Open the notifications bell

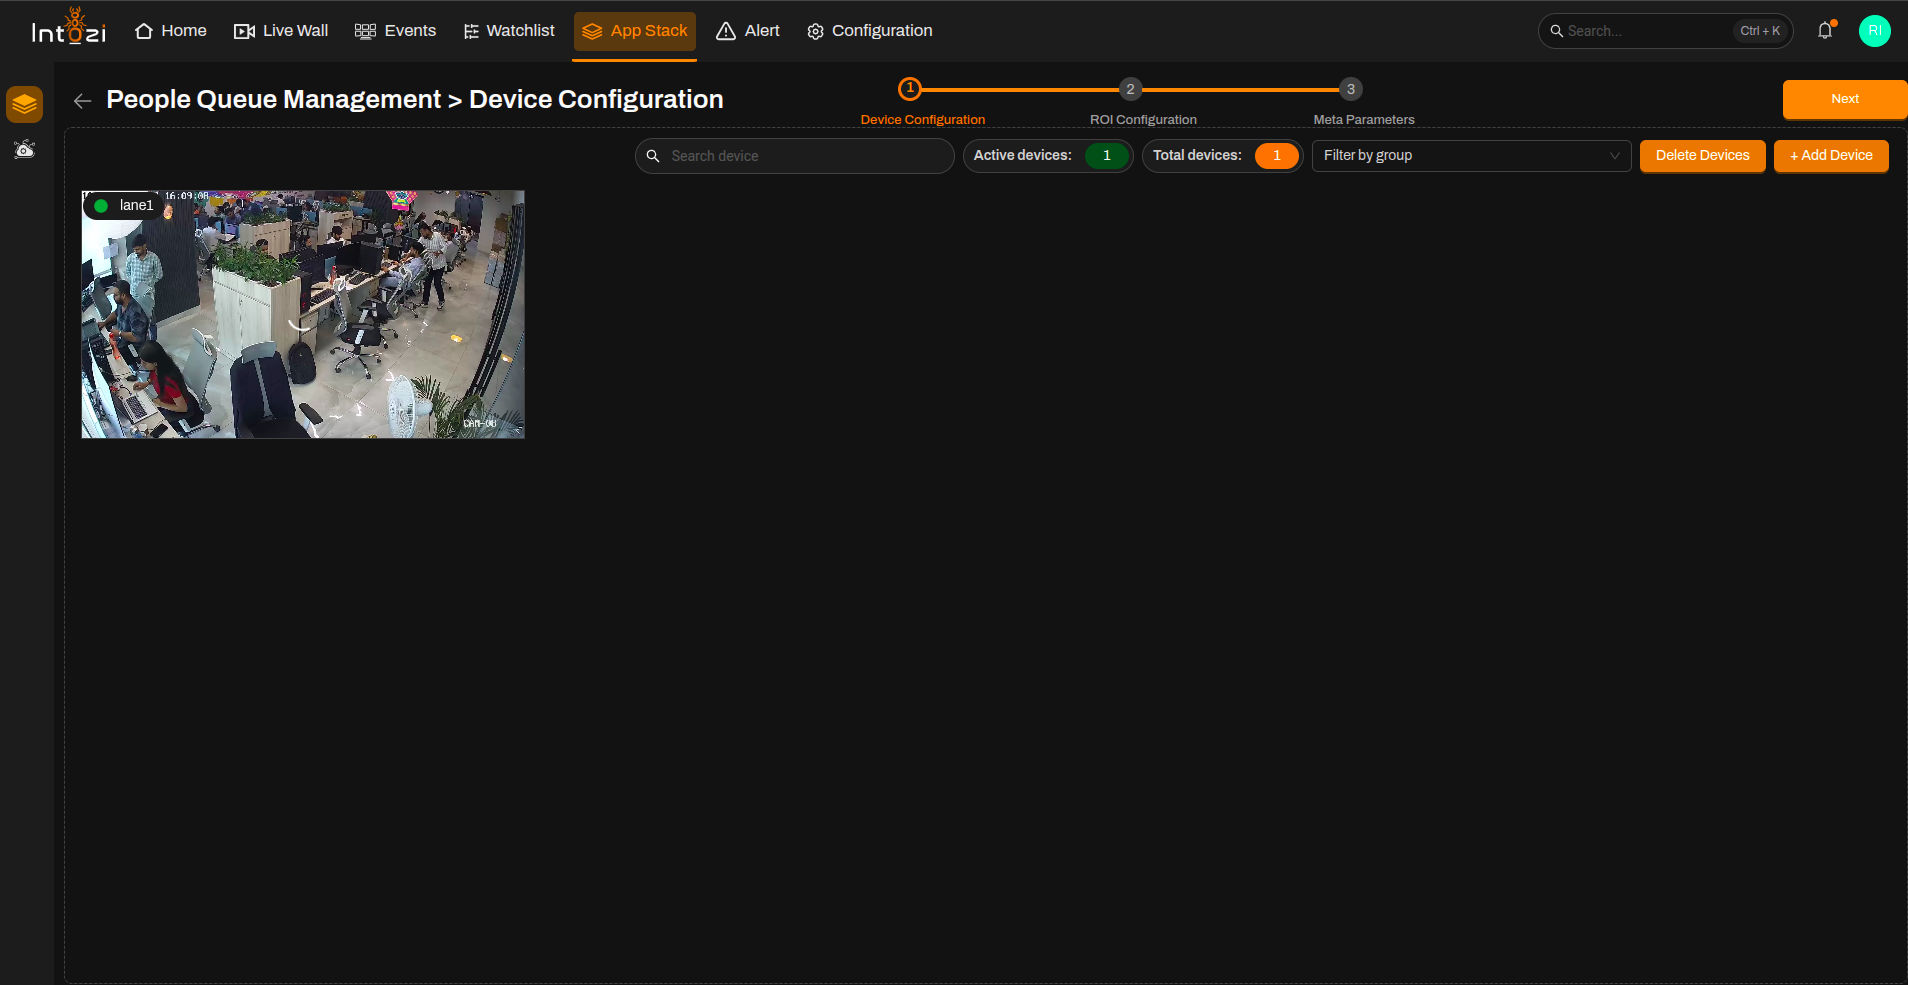pyautogui.click(x=1825, y=31)
